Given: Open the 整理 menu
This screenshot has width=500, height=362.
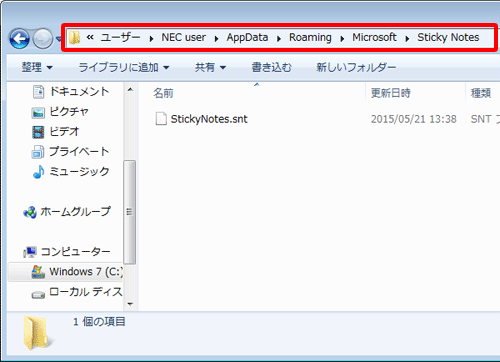Looking at the screenshot, I should pos(37,68).
